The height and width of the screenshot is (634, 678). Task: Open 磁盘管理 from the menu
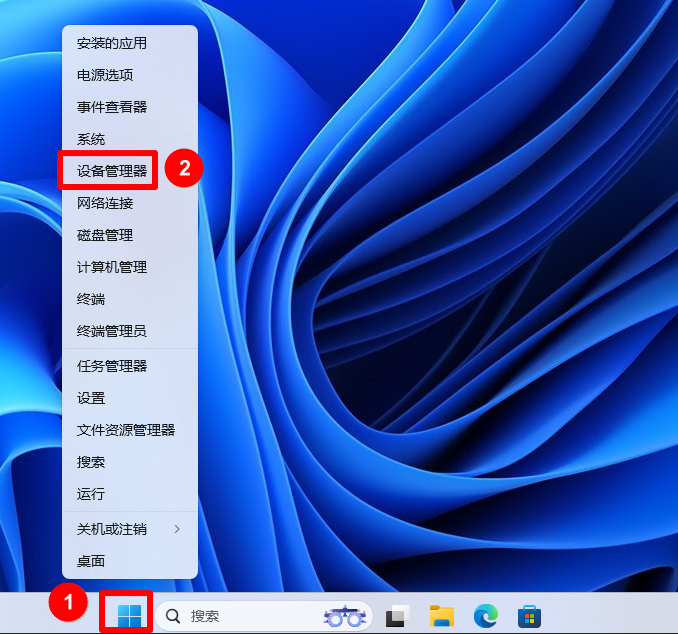(130, 235)
